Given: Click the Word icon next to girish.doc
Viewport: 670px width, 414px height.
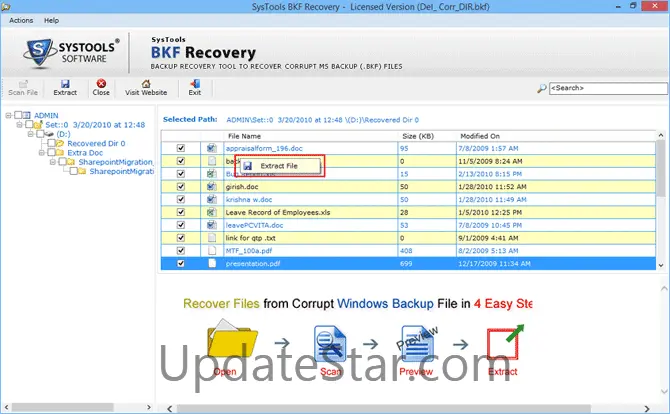Looking at the screenshot, I should pos(212,187).
